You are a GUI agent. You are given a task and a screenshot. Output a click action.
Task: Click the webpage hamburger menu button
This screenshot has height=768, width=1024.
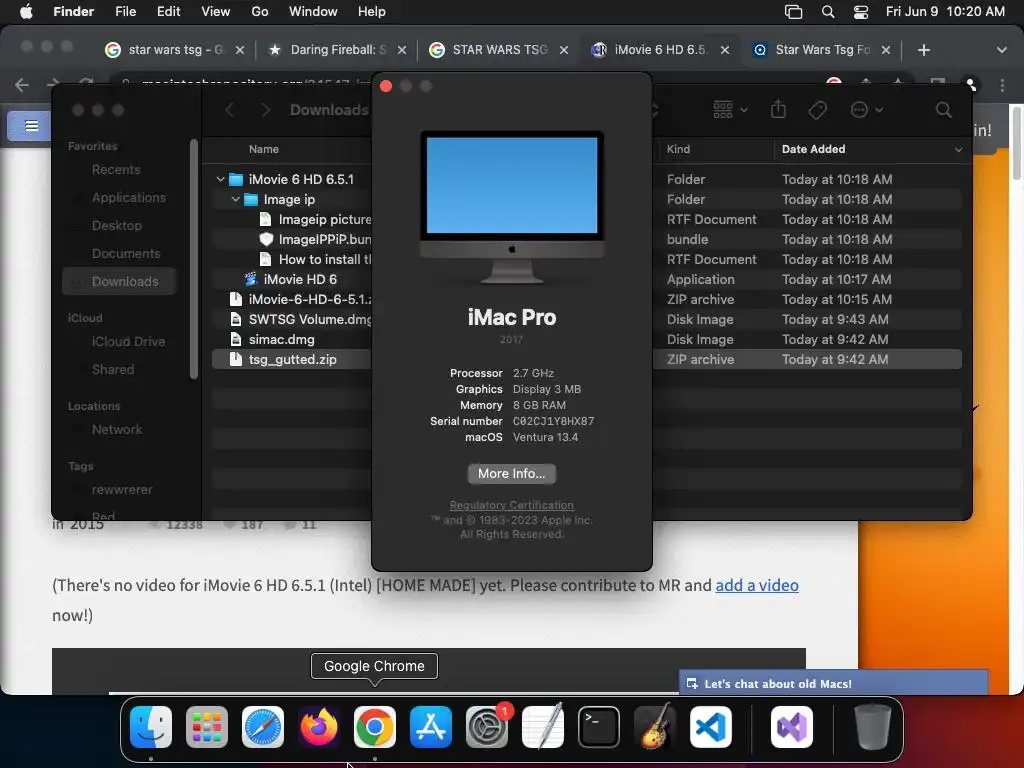click(31, 126)
